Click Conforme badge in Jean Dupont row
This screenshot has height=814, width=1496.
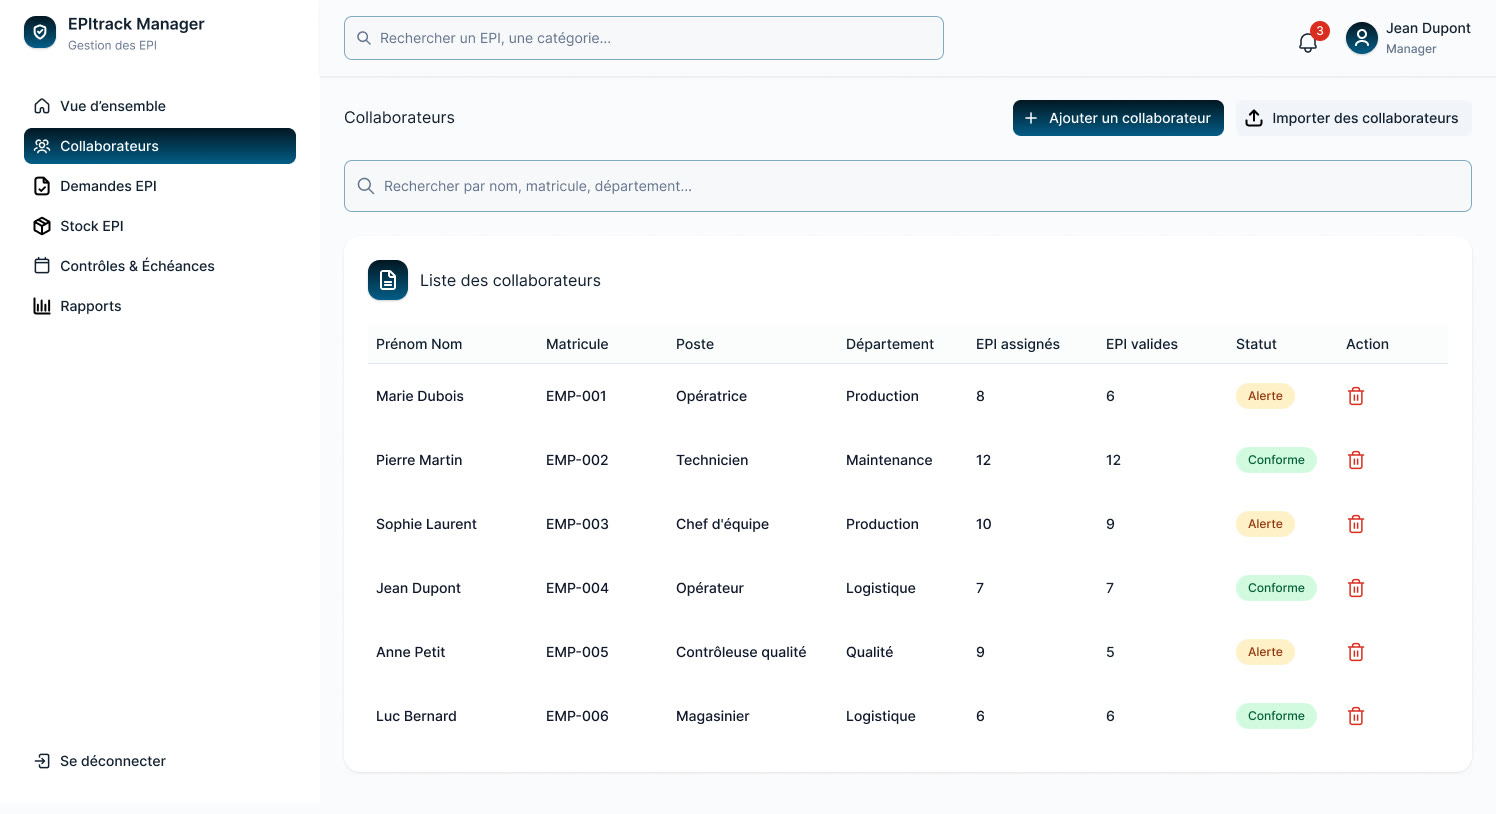click(1276, 588)
